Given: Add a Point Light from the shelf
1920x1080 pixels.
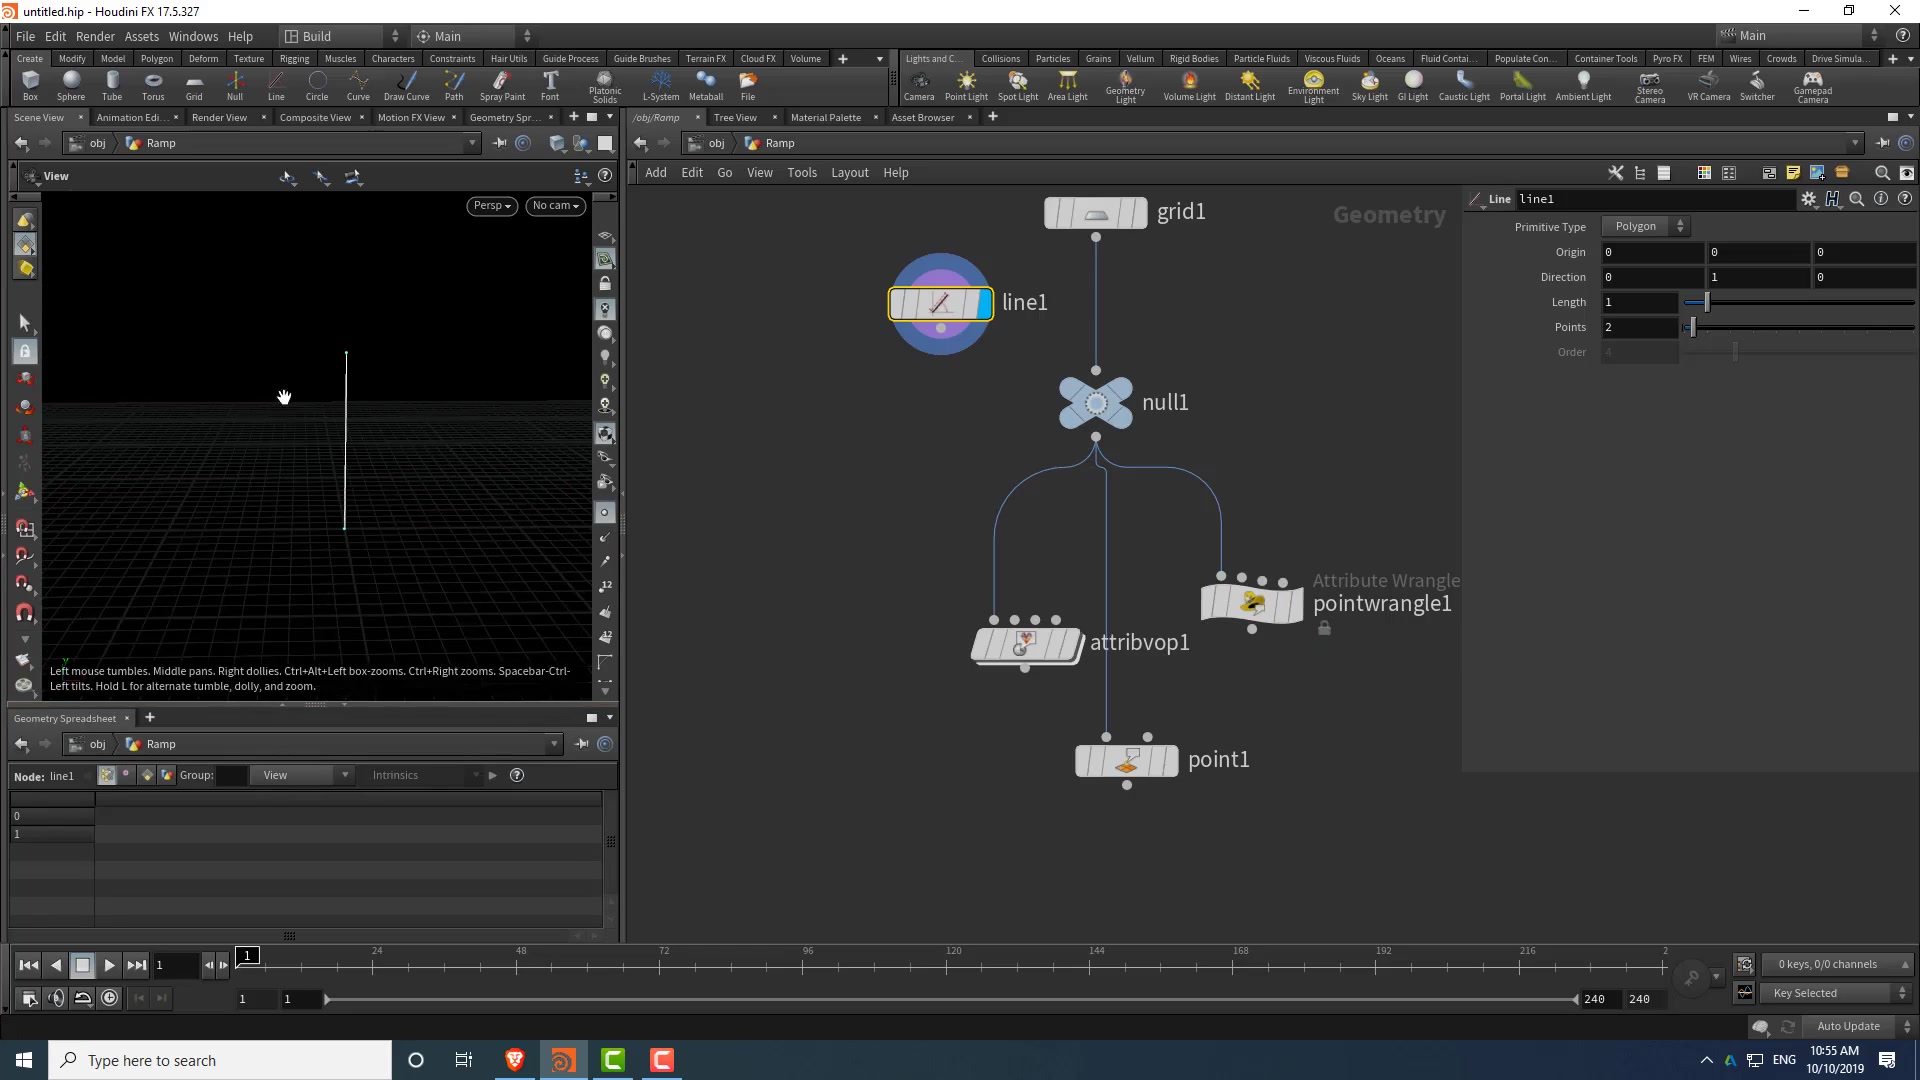Looking at the screenshot, I should pos(966,85).
